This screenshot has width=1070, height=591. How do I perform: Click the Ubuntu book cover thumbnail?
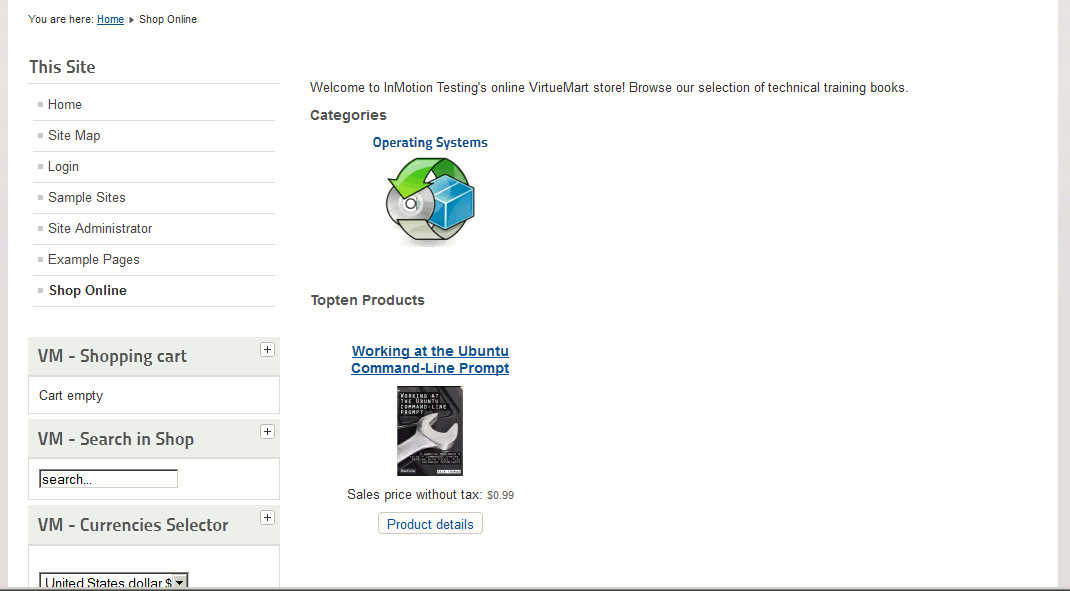click(x=430, y=431)
